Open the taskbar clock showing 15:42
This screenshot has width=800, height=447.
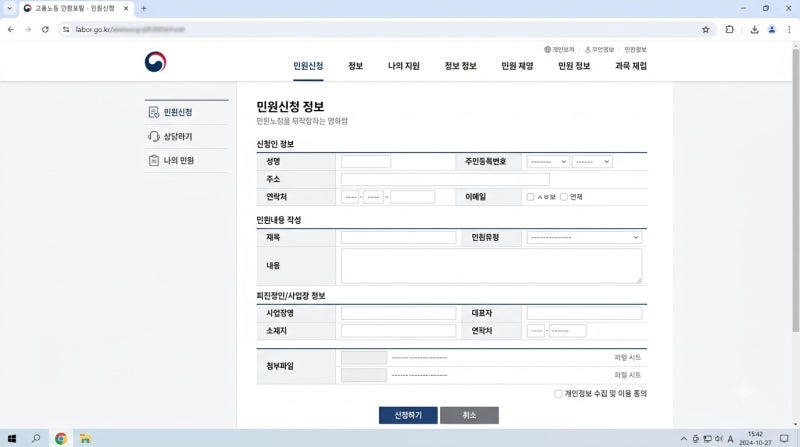755,438
